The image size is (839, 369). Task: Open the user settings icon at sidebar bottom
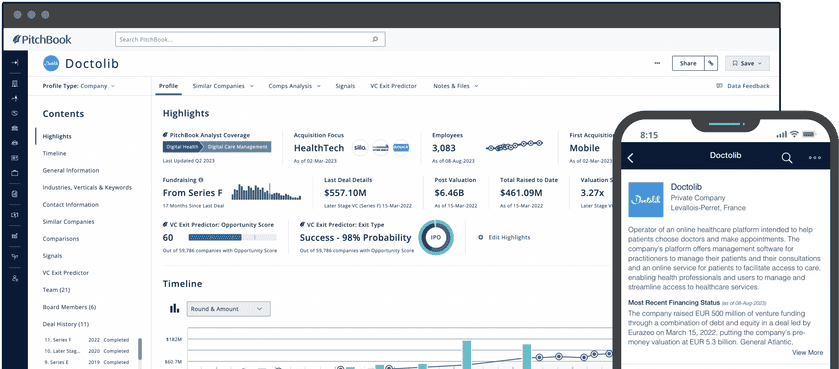[14, 278]
